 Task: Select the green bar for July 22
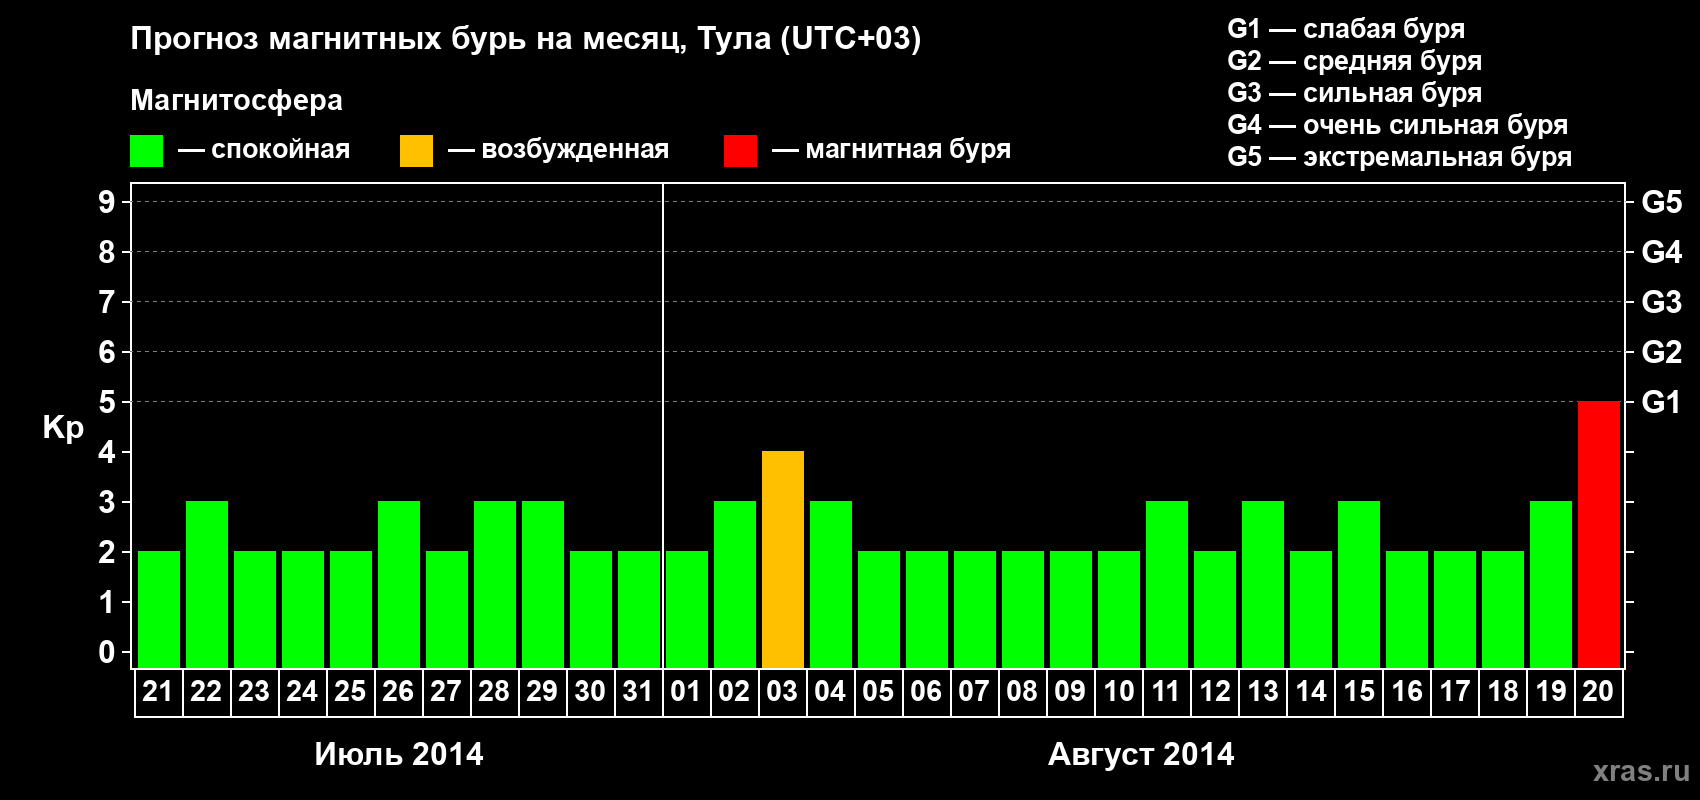[x=206, y=584]
